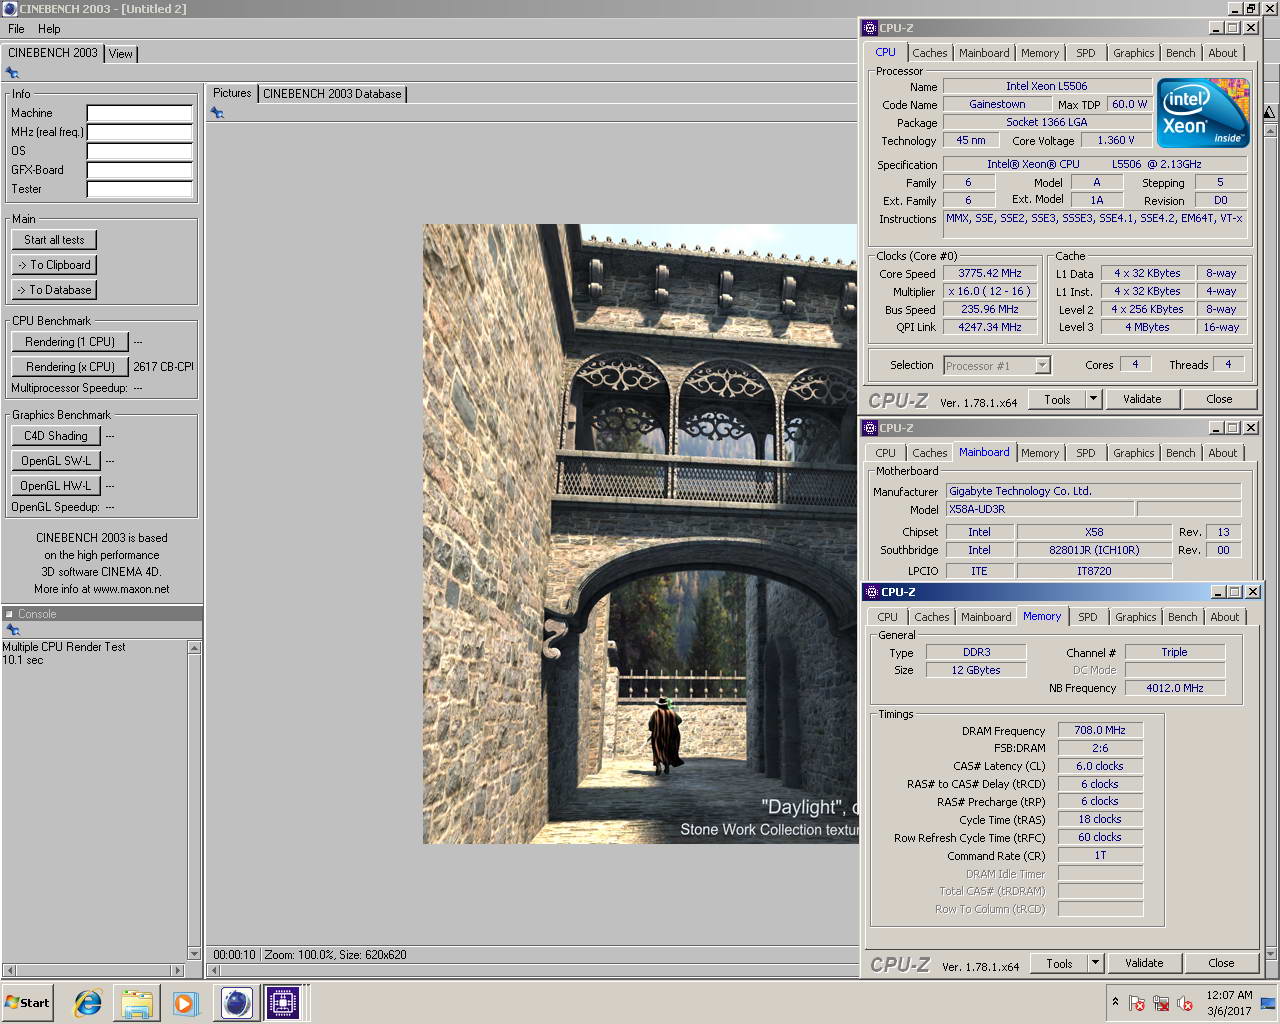Open Bench tab in top CPU-Z window
This screenshot has height=1024, width=1280.
tap(1181, 53)
